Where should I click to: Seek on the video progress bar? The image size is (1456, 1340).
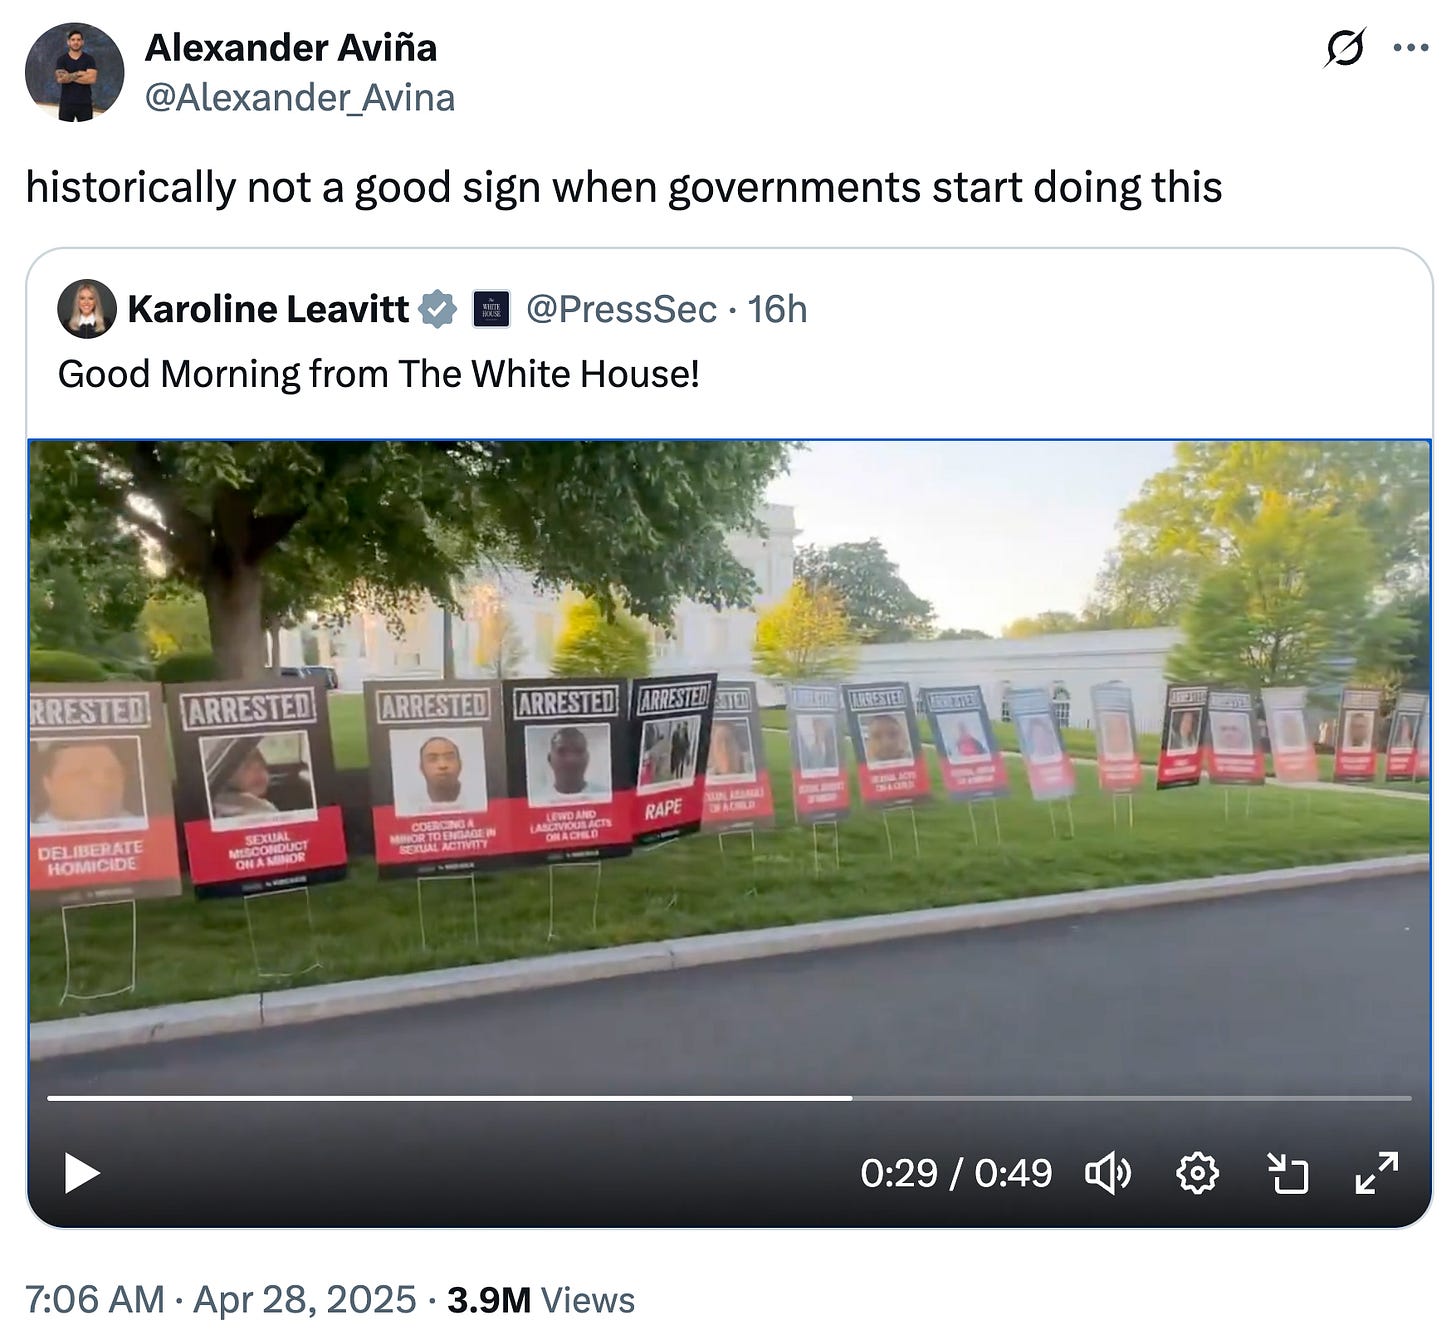pos(729,1098)
